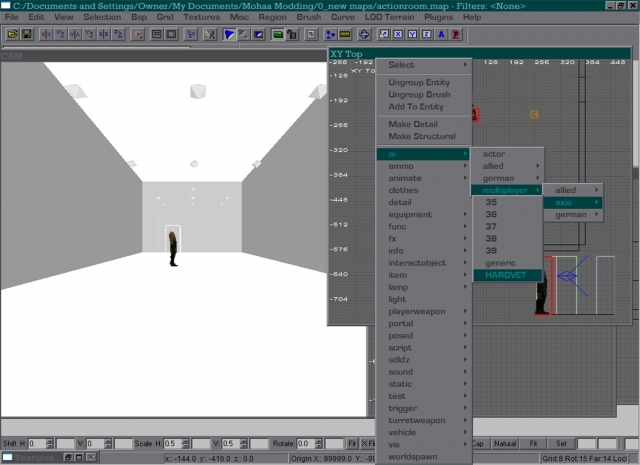This screenshot has height=465, width=640.
Task: Click the scale Z toolbar icon
Action: (427, 34)
